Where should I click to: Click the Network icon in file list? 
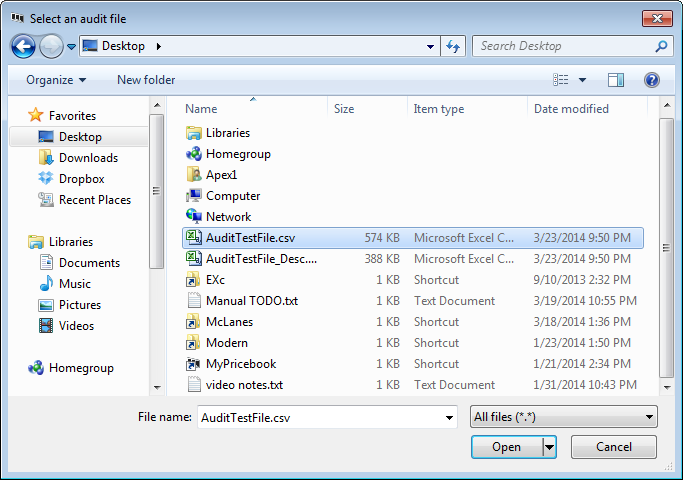click(194, 217)
